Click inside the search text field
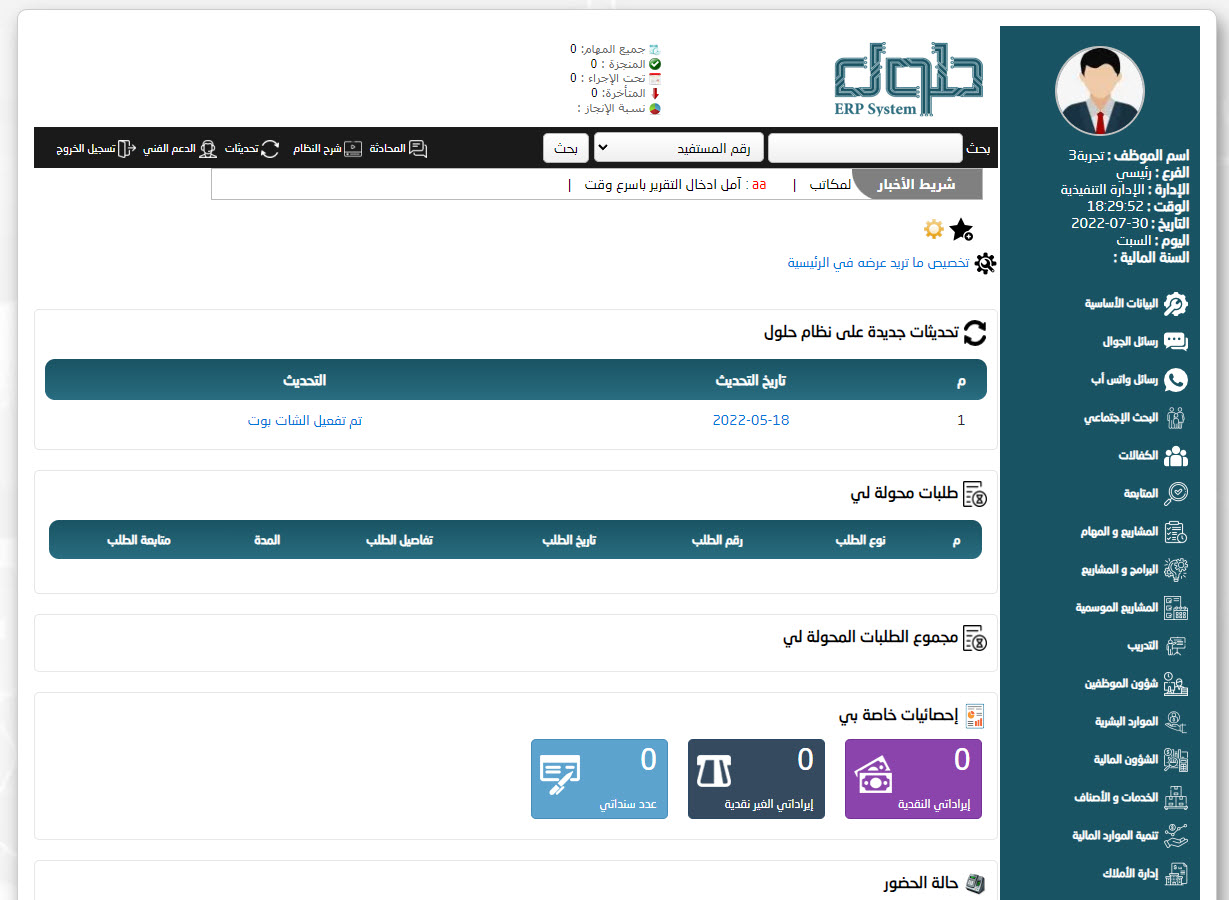The image size is (1229, 900). [865, 148]
